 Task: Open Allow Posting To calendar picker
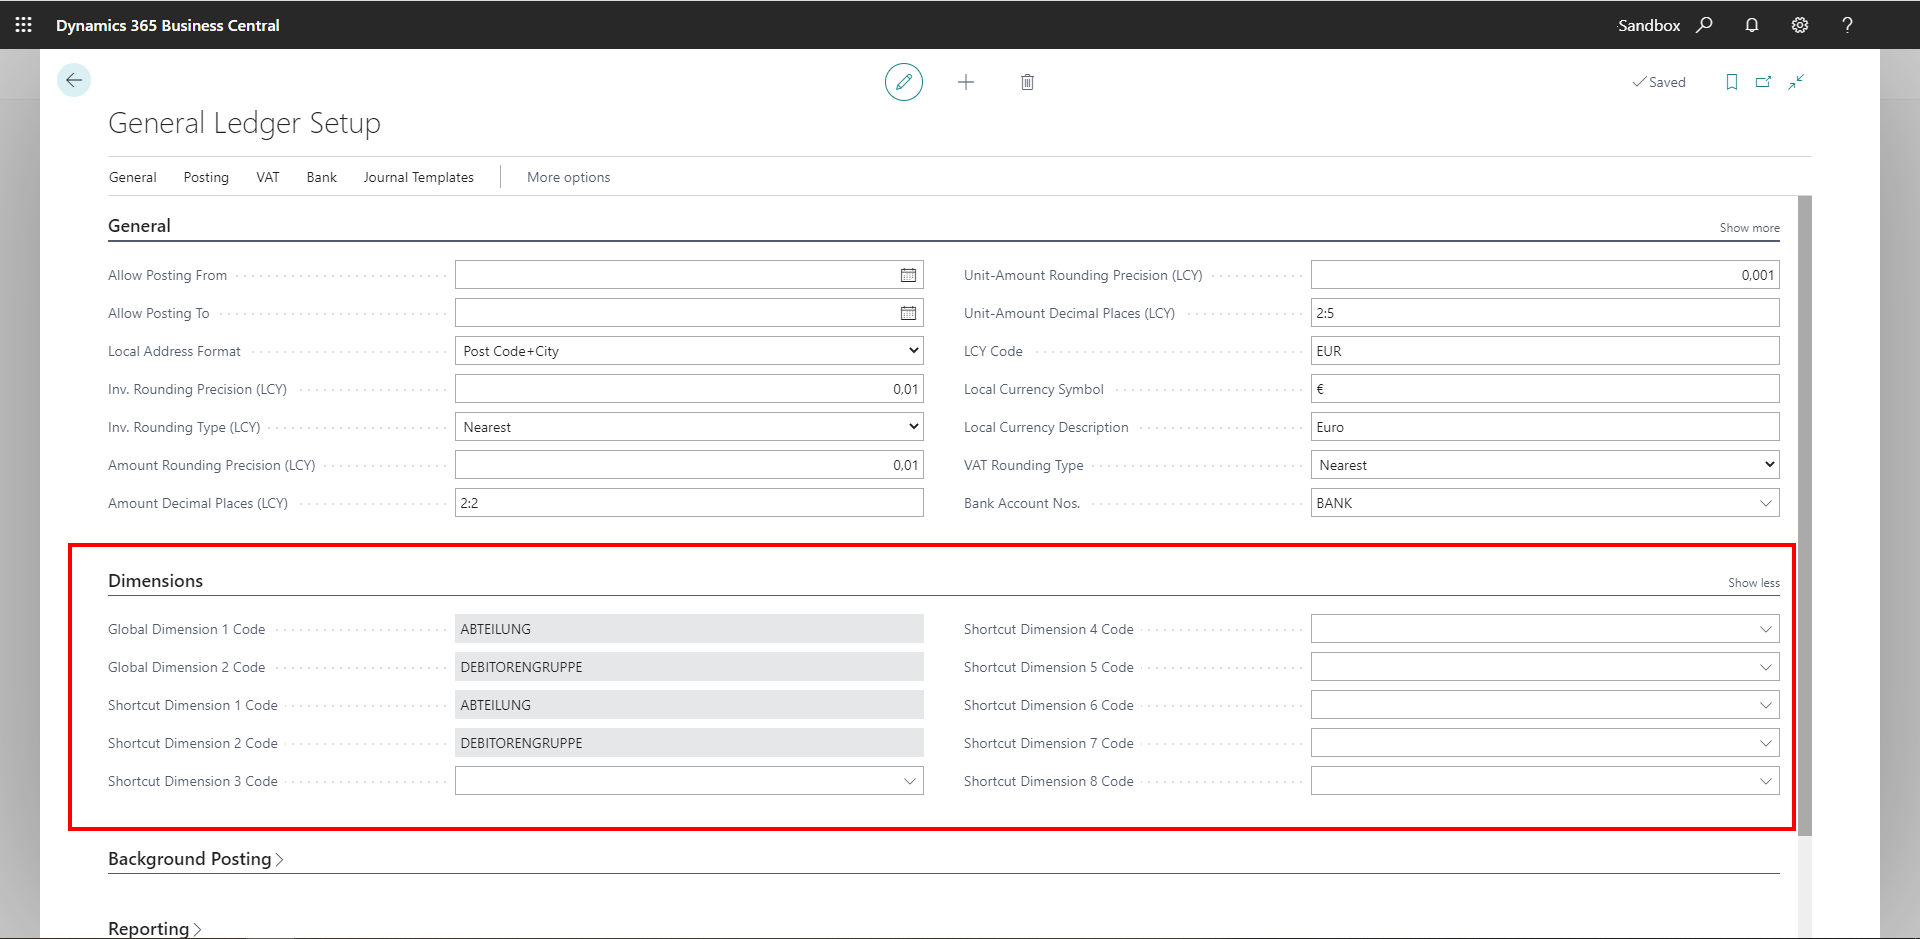coord(908,313)
